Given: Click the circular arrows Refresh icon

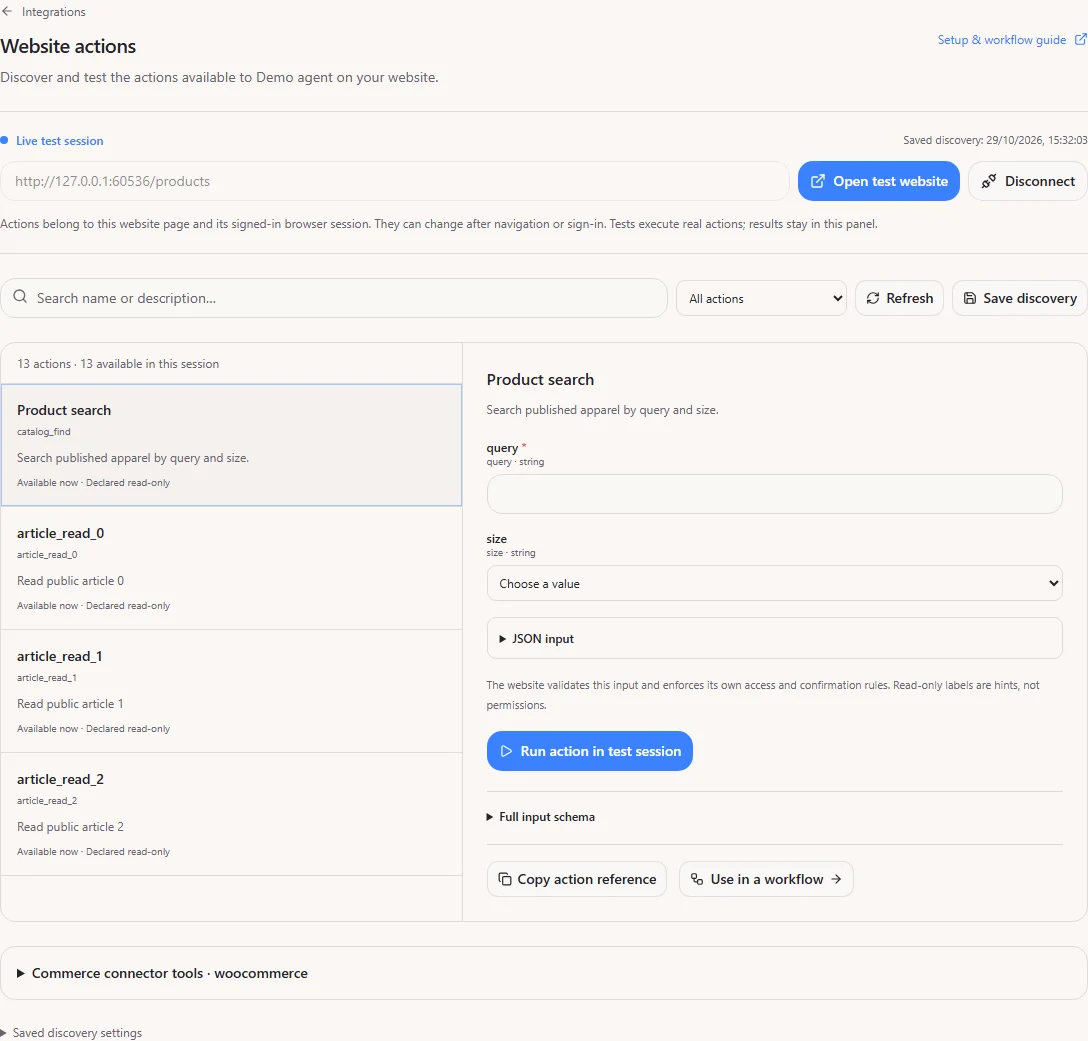Looking at the screenshot, I should coord(873,298).
